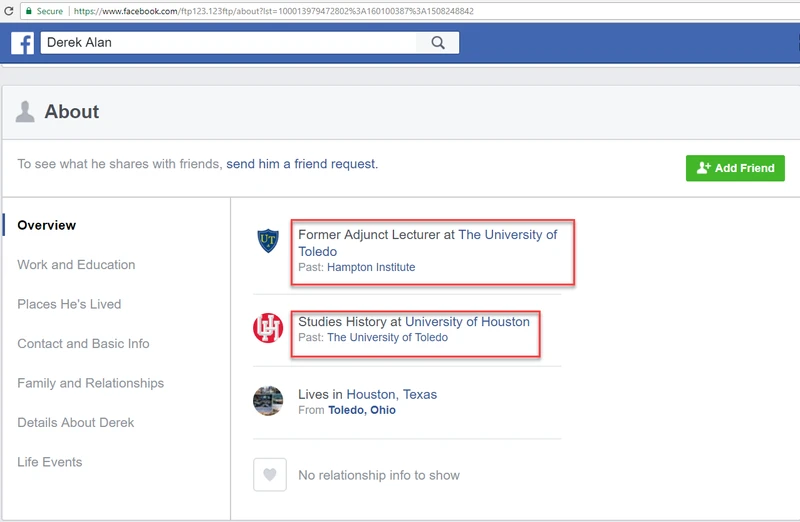Screen dimensions: 800x522
Task: Click the secure padlock icon
Action: (29, 11)
